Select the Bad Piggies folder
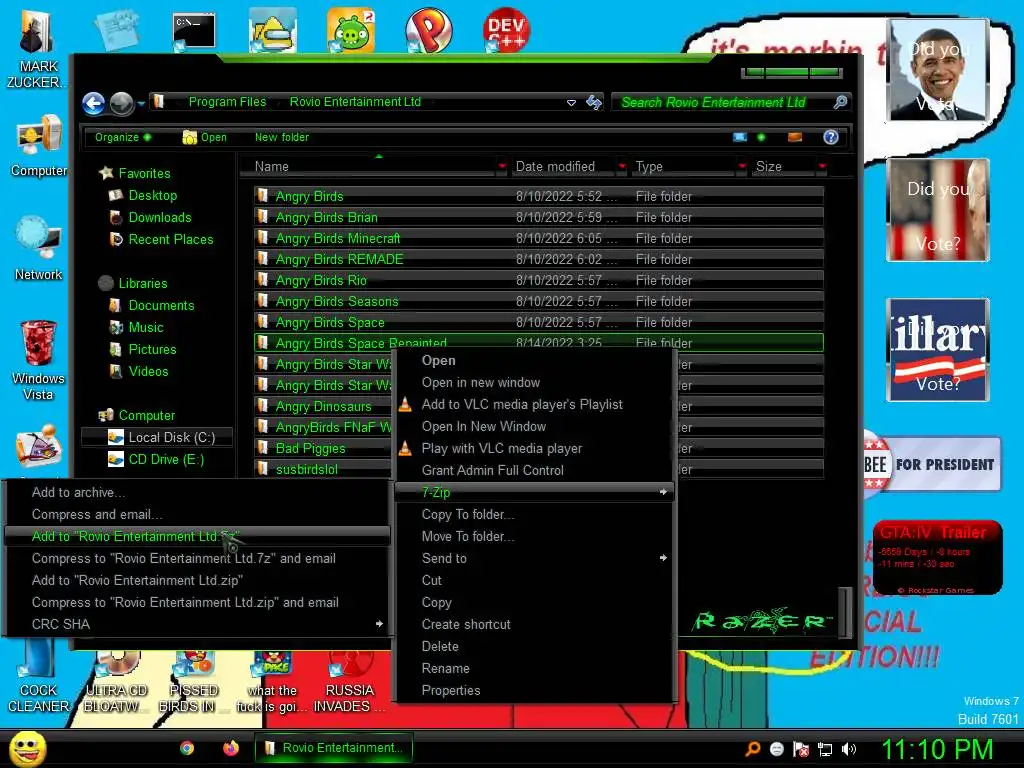 click(x=323, y=448)
